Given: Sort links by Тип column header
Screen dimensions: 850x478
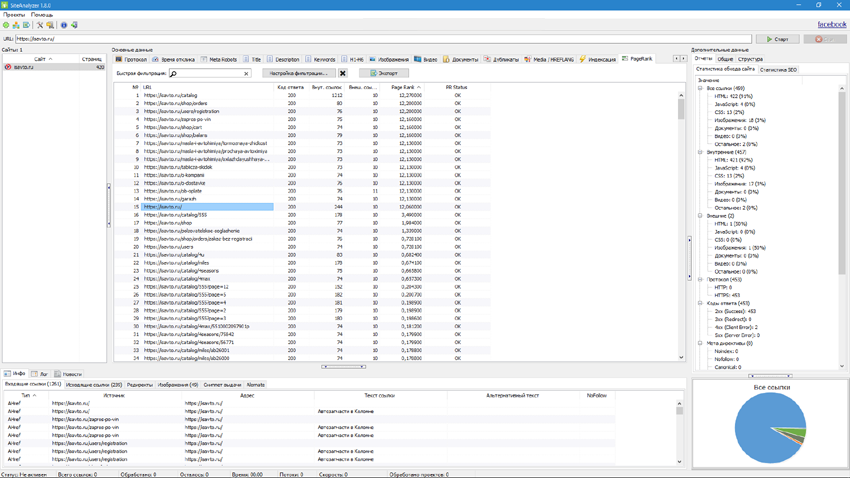Looking at the screenshot, I should tap(26, 396).
